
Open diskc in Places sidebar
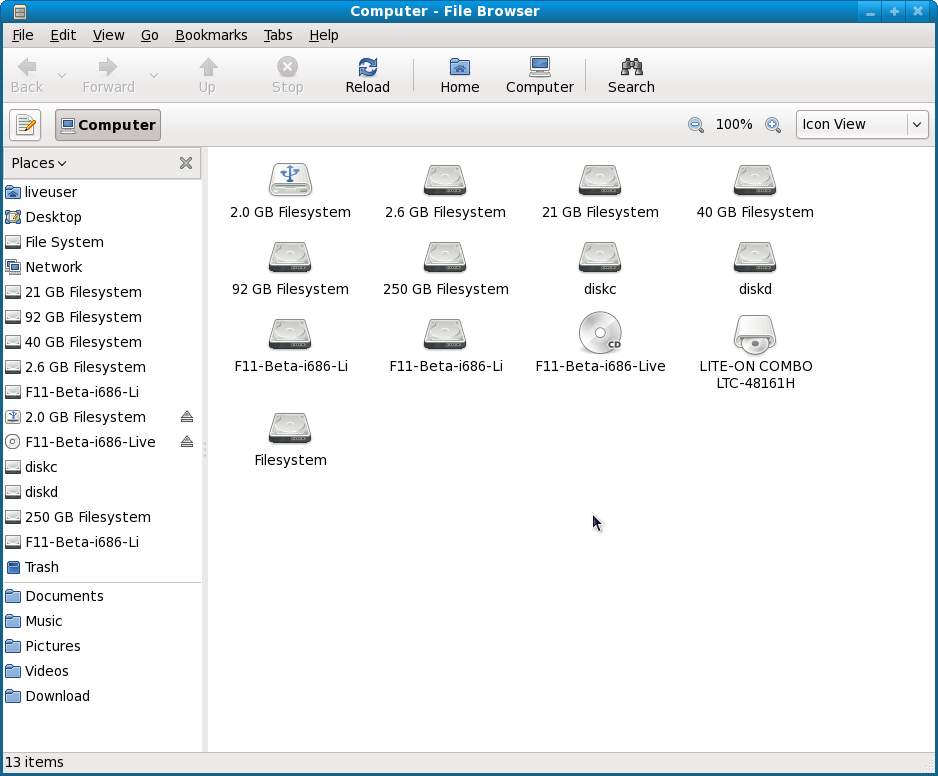tap(102, 467)
